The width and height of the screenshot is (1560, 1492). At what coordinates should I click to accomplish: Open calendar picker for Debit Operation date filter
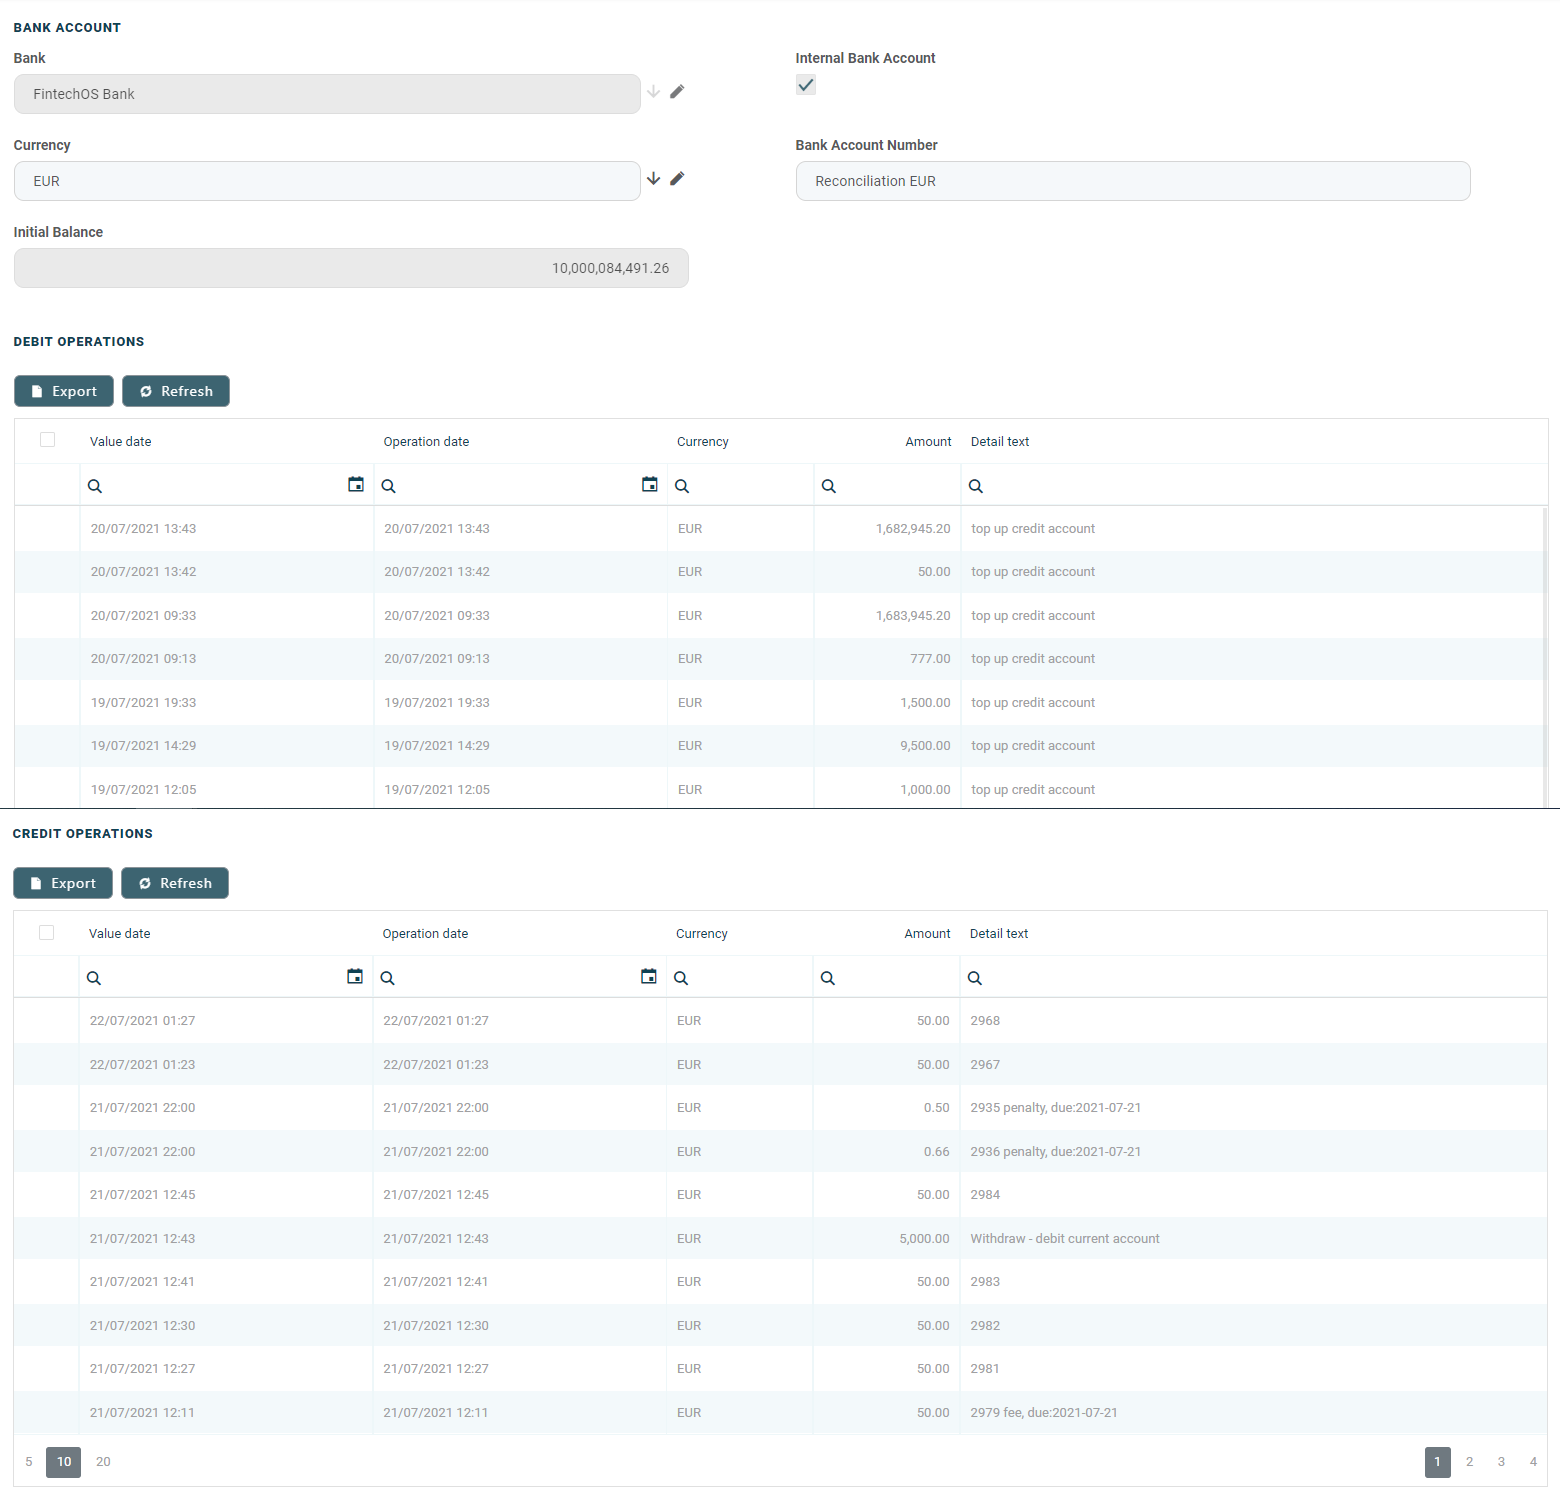pos(649,485)
